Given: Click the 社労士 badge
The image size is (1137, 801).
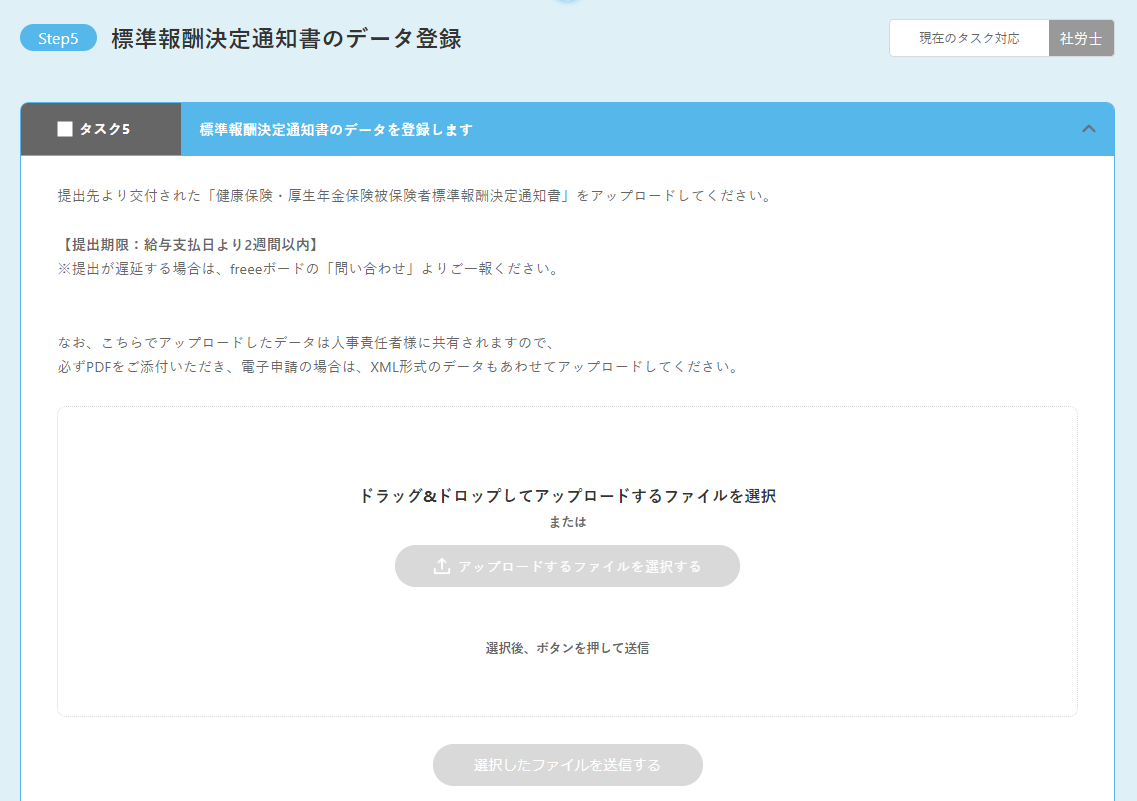Looking at the screenshot, I should coord(1081,38).
